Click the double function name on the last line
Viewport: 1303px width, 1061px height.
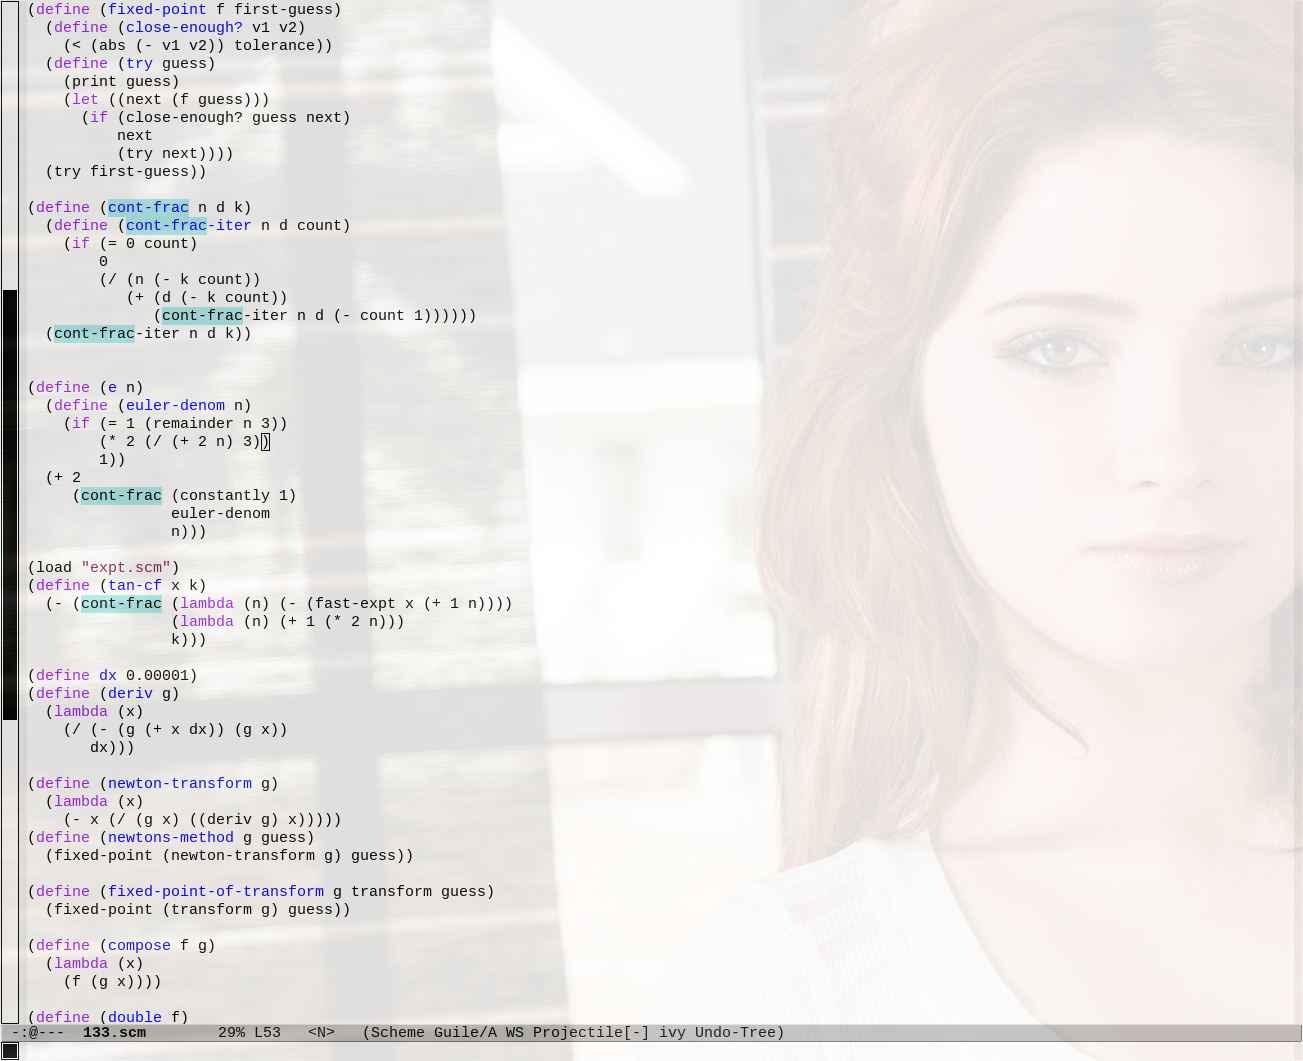coord(135,1017)
